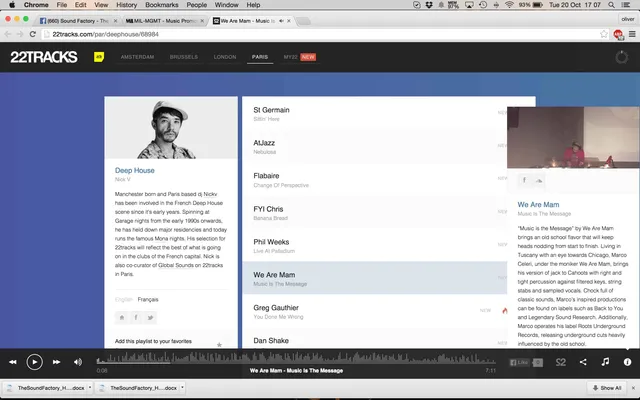
Task: Click Show All downloads button
Action: coord(607,388)
